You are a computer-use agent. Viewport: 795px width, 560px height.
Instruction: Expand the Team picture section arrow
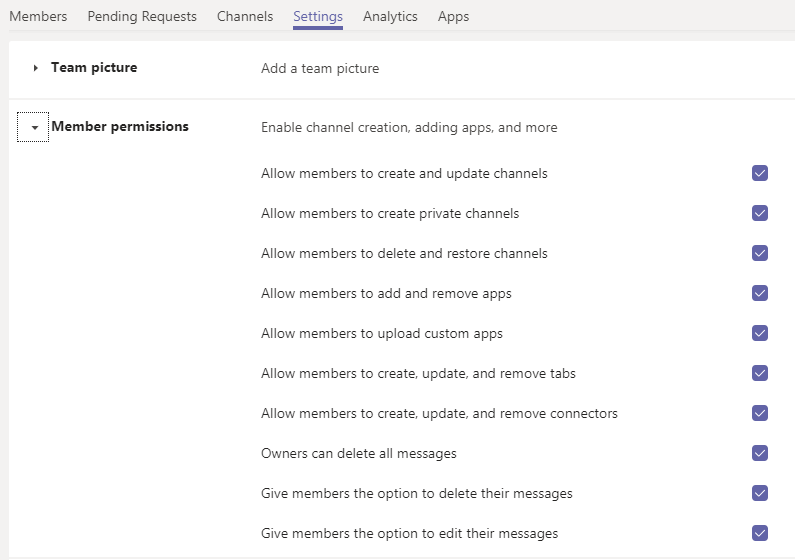35,69
